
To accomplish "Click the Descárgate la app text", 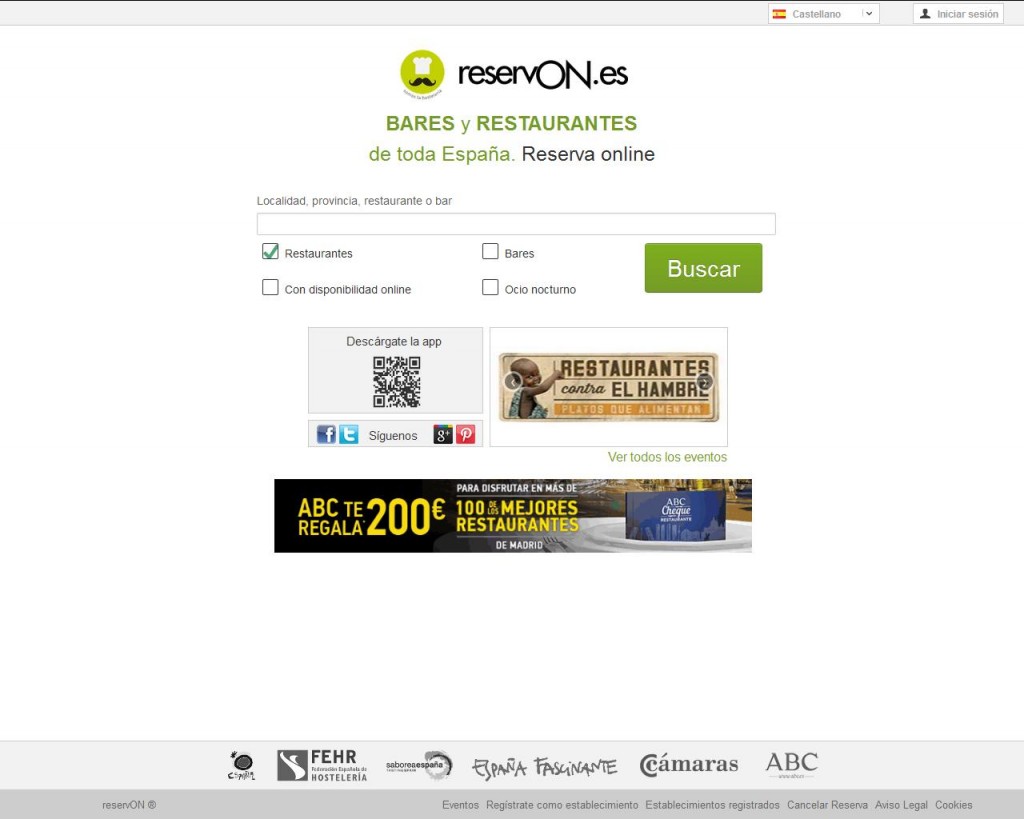I will 394,342.
